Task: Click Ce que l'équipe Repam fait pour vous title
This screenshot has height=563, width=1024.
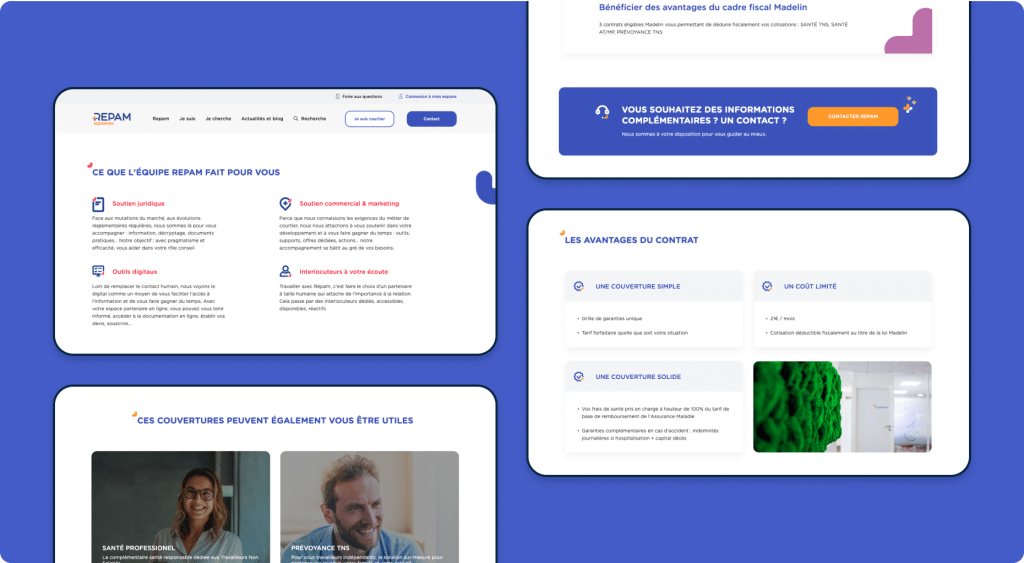Action: (186, 172)
